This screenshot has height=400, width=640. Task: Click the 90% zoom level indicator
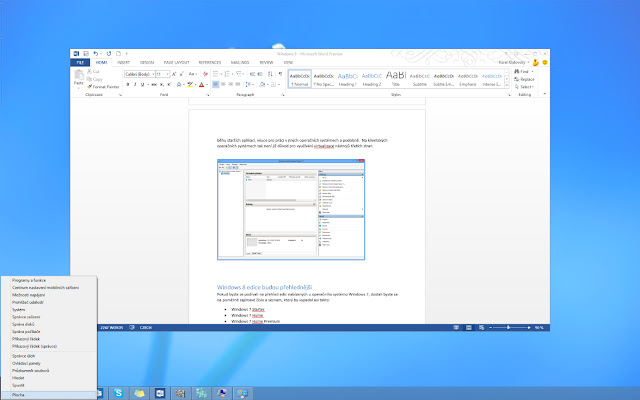pos(540,328)
